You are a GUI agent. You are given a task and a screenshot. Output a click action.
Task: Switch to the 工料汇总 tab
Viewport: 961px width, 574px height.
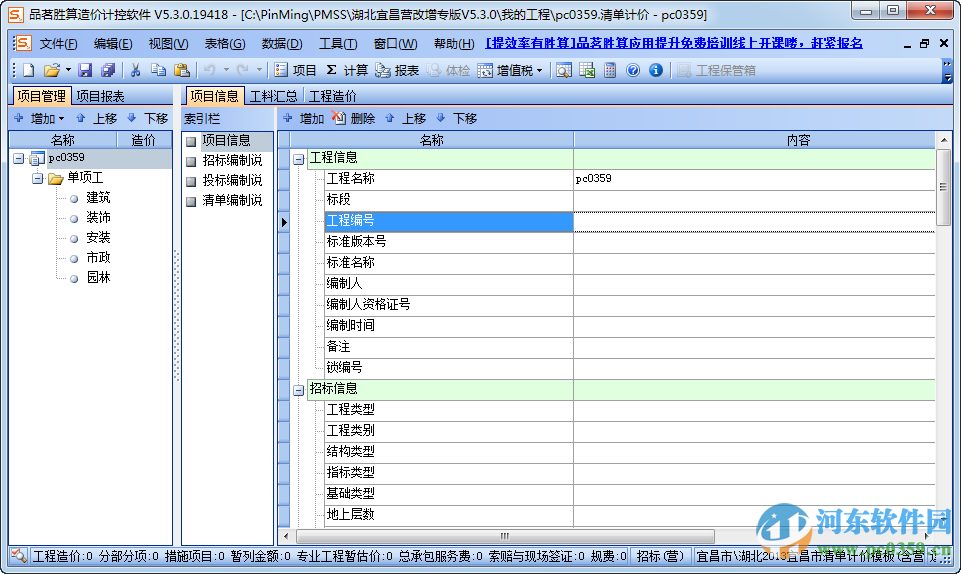pos(274,96)
